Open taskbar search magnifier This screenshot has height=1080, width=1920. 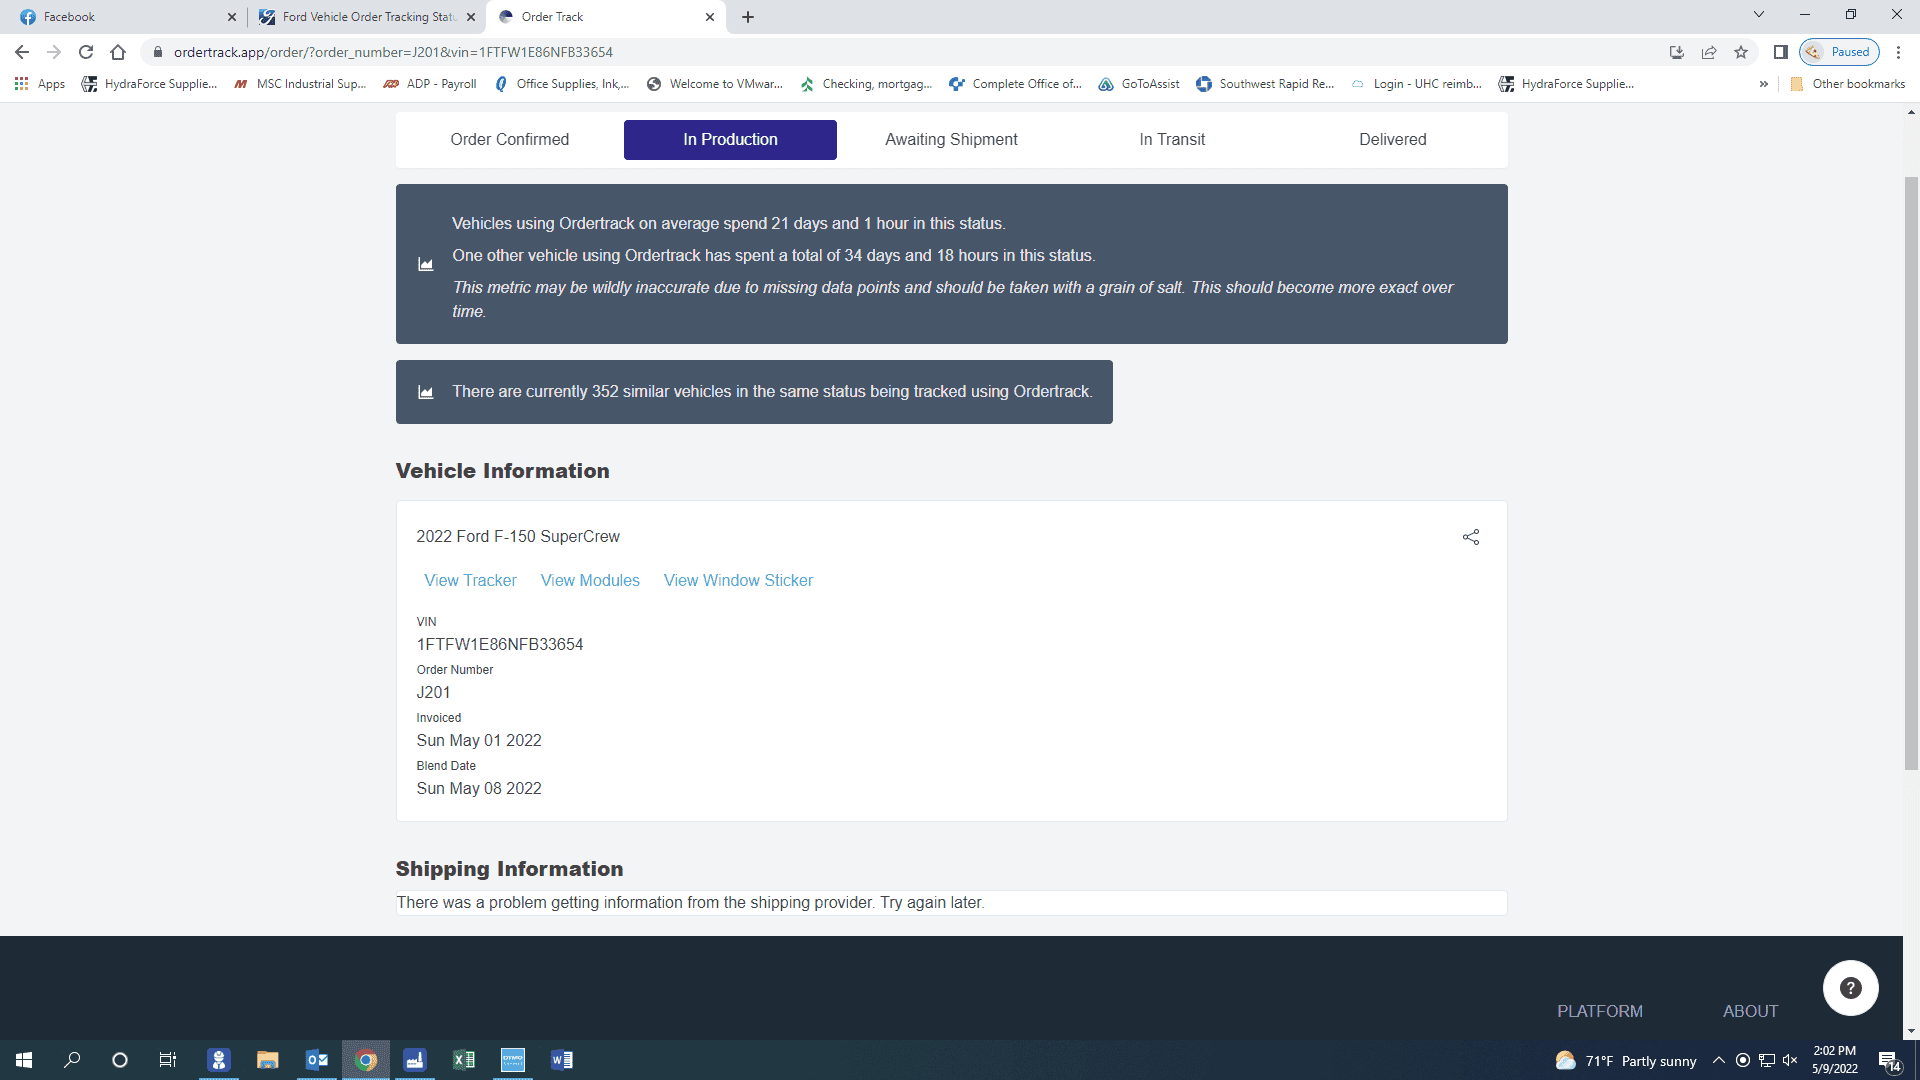(72, 1060)
